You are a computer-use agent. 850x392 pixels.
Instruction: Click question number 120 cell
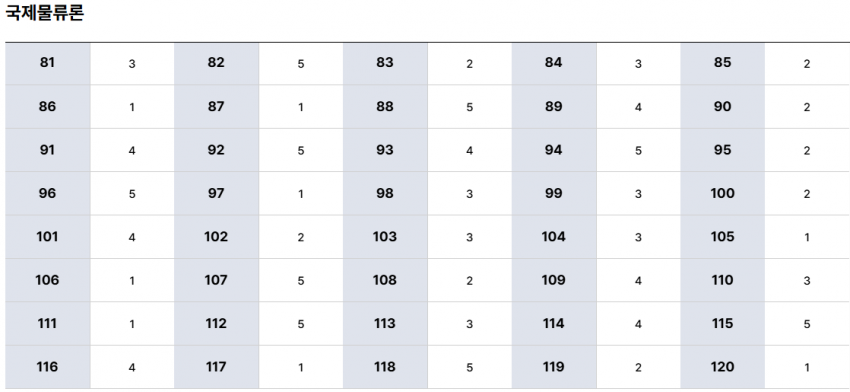(x=723, y=367)
